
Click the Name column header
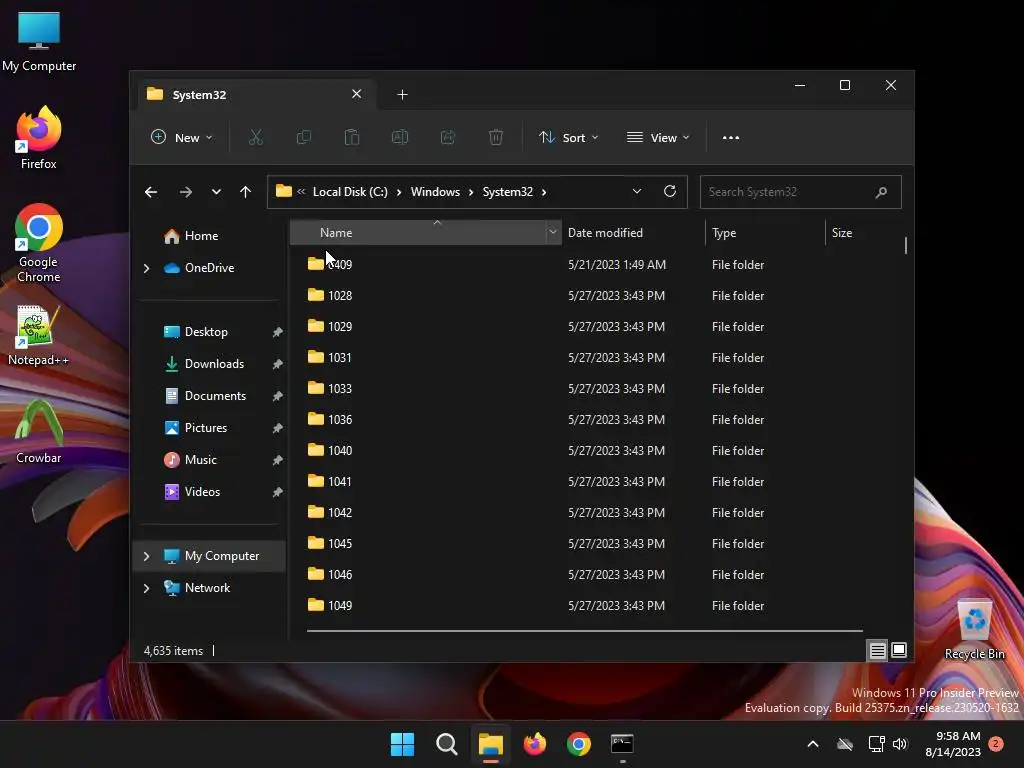pyautogui.click(x=418, y=232)
